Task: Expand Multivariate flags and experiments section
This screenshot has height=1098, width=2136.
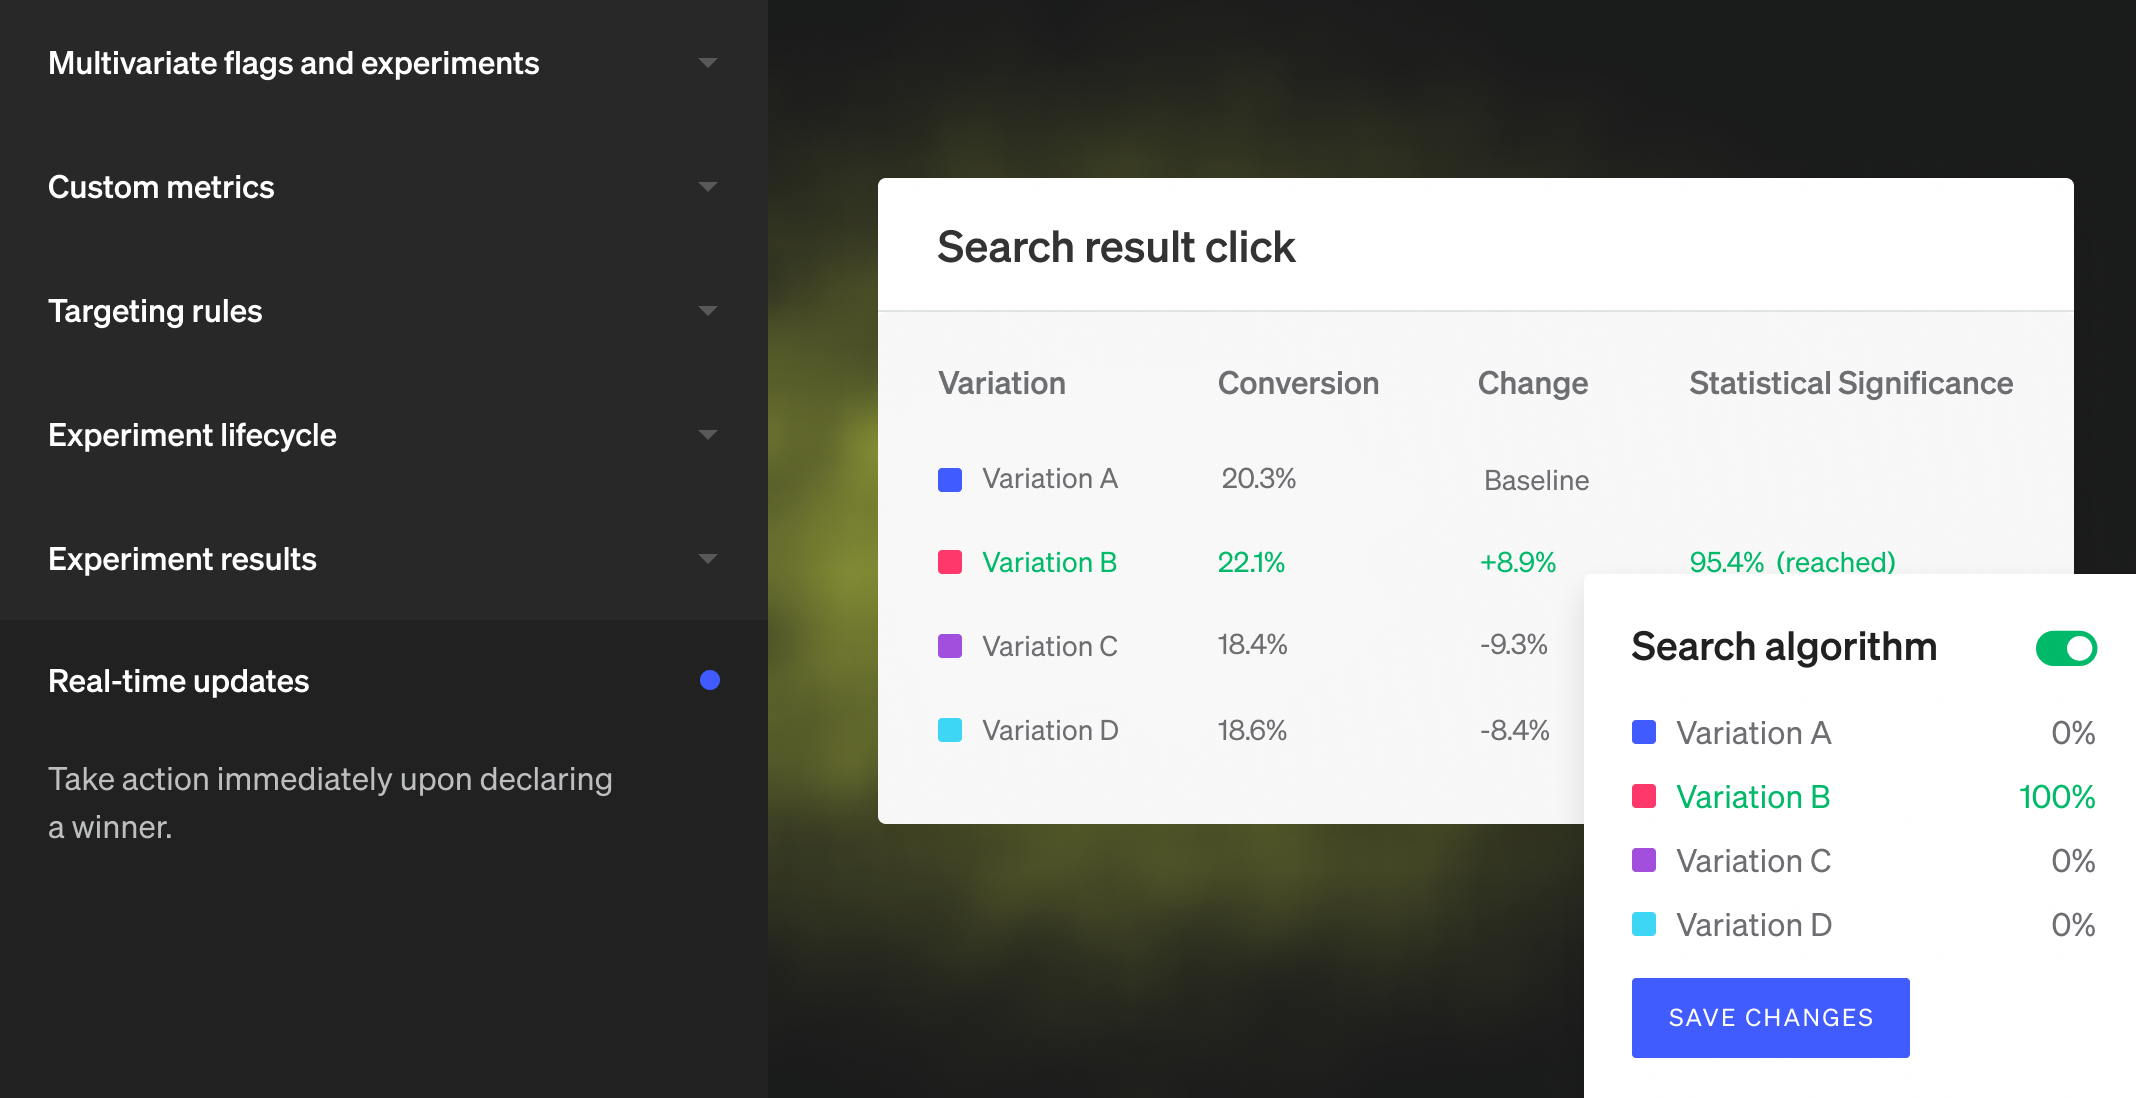Action: click(708, 63)
